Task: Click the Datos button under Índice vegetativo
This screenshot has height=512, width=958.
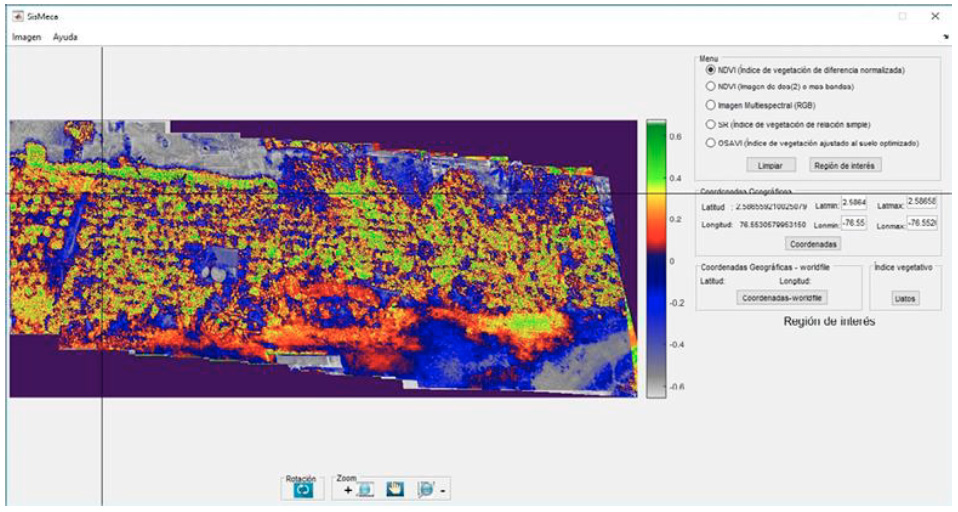Action: tap(905, 298)
